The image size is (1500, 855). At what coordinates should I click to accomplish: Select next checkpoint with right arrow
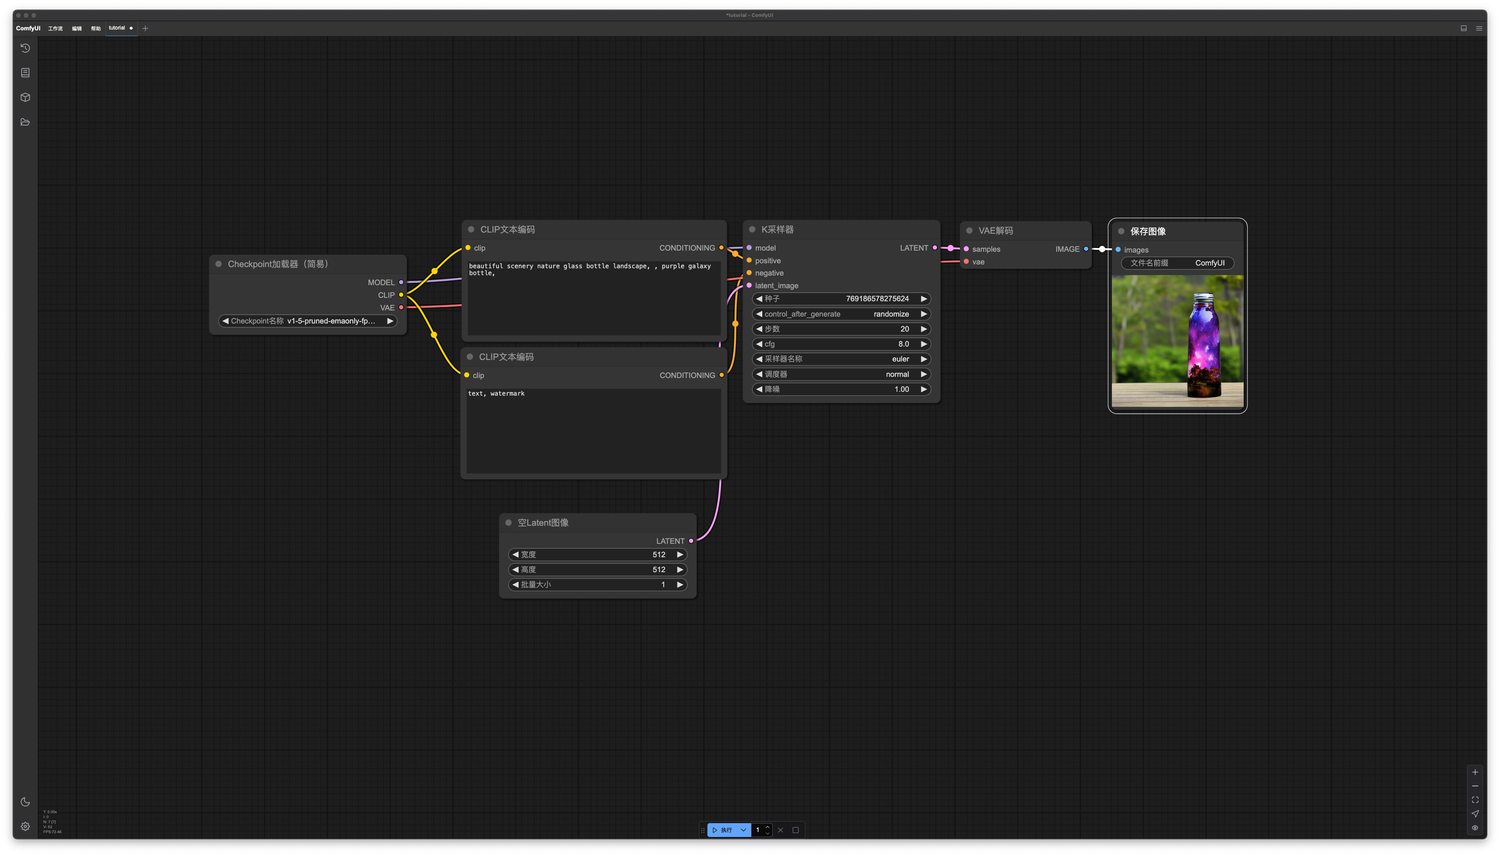tap(390, 321)
